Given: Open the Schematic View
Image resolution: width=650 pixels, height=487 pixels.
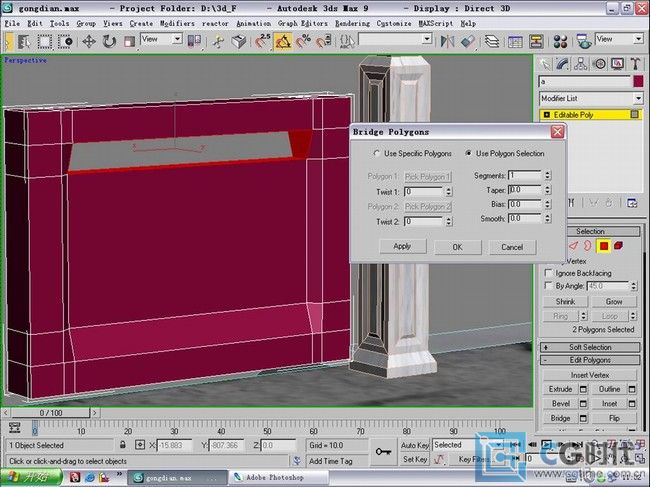Looking at the screenshot, I should 536,41.
